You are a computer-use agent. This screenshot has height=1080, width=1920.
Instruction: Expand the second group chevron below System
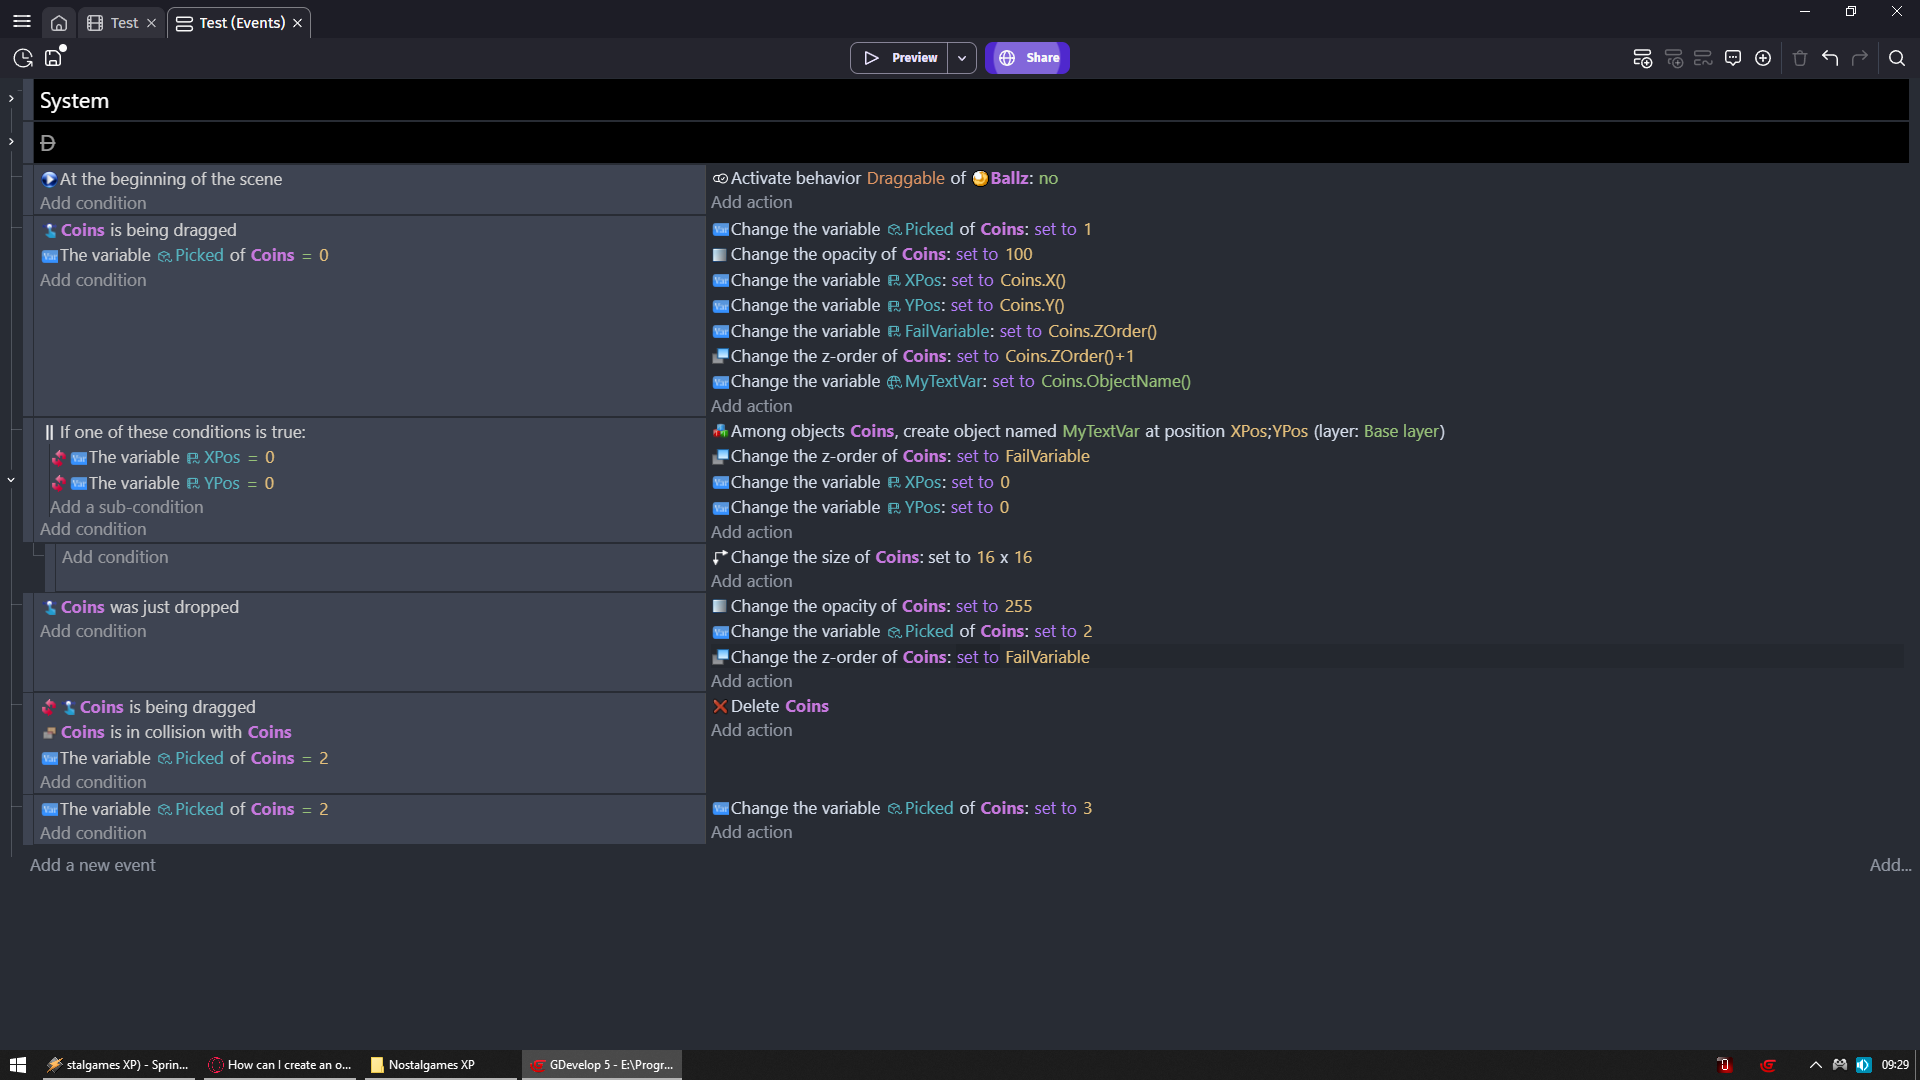11,142
